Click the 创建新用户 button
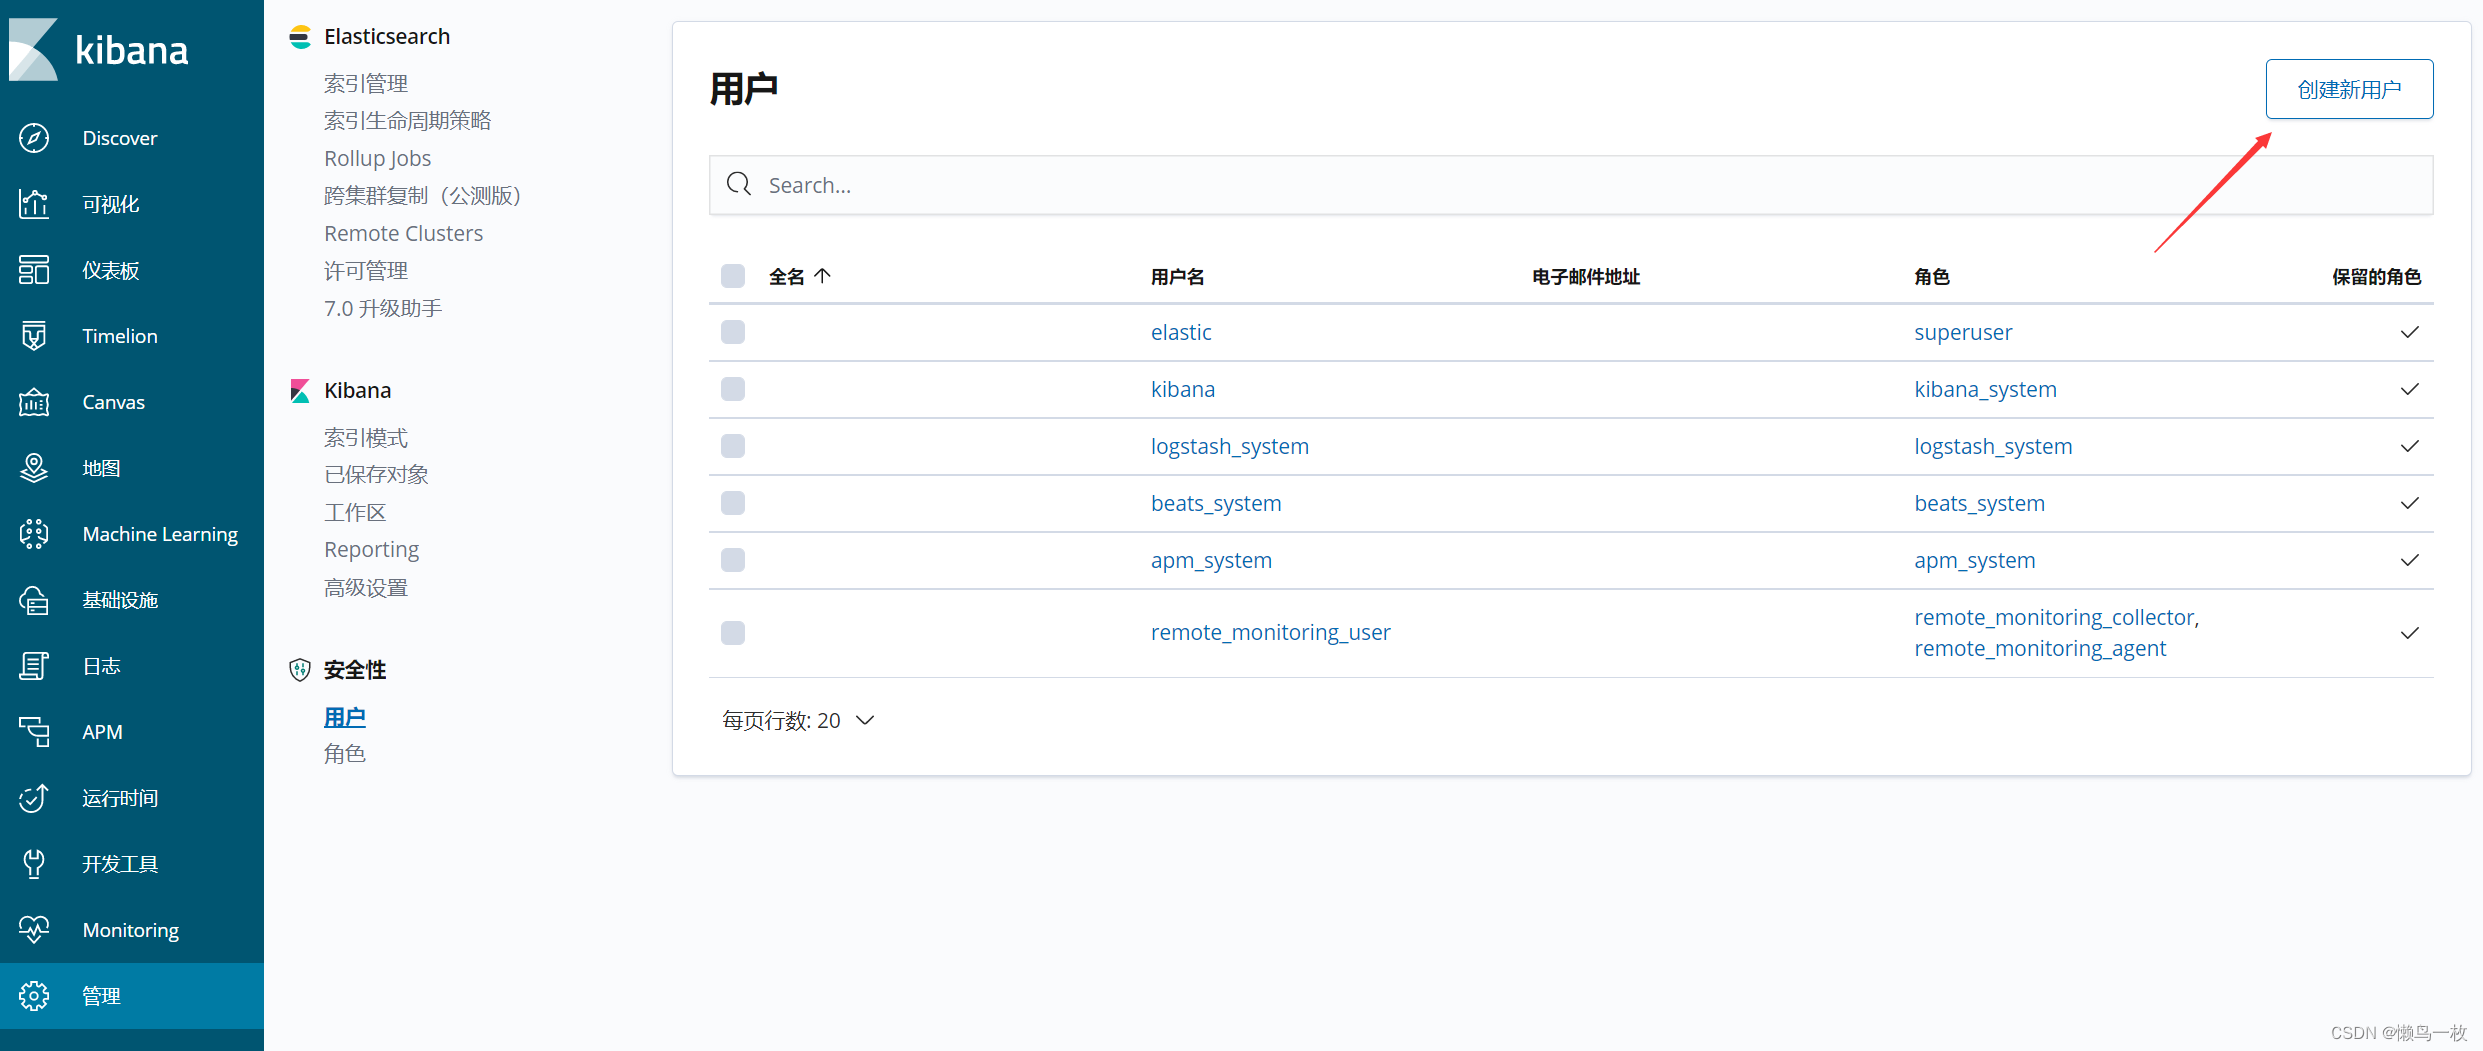Screen dimensions: 2483x1051 2349,89
